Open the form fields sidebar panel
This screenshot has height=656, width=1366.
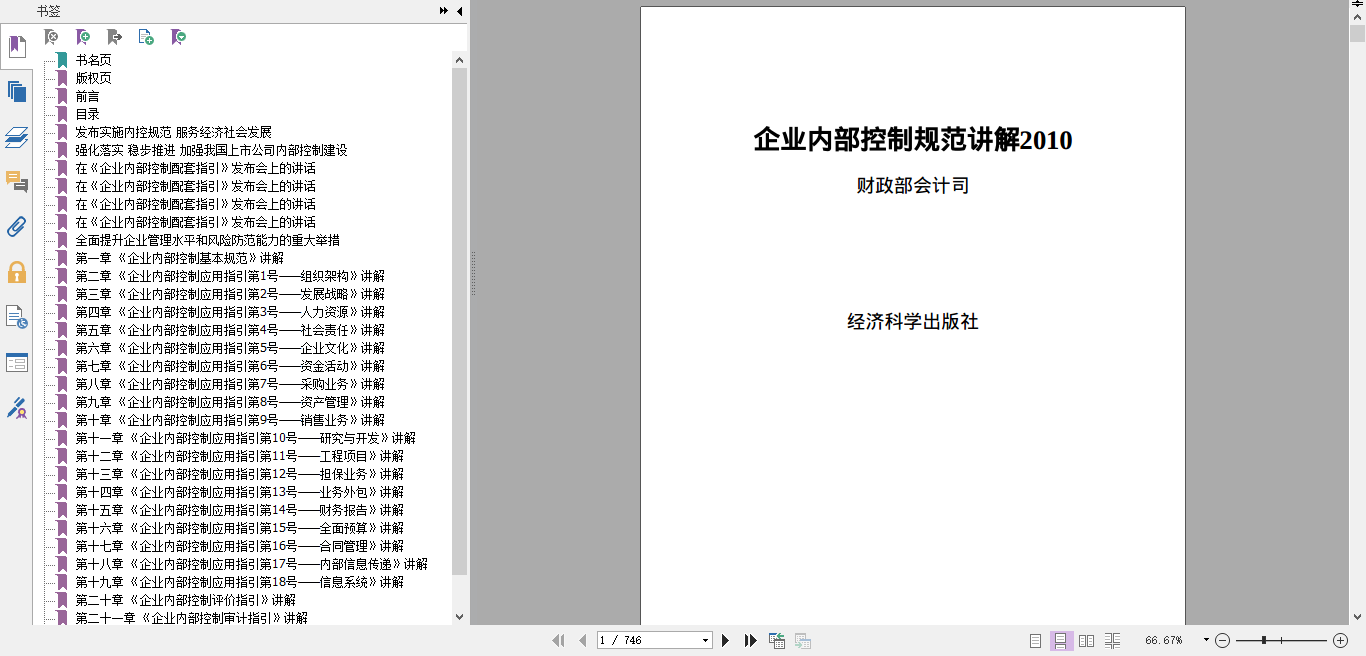(17, 363)
